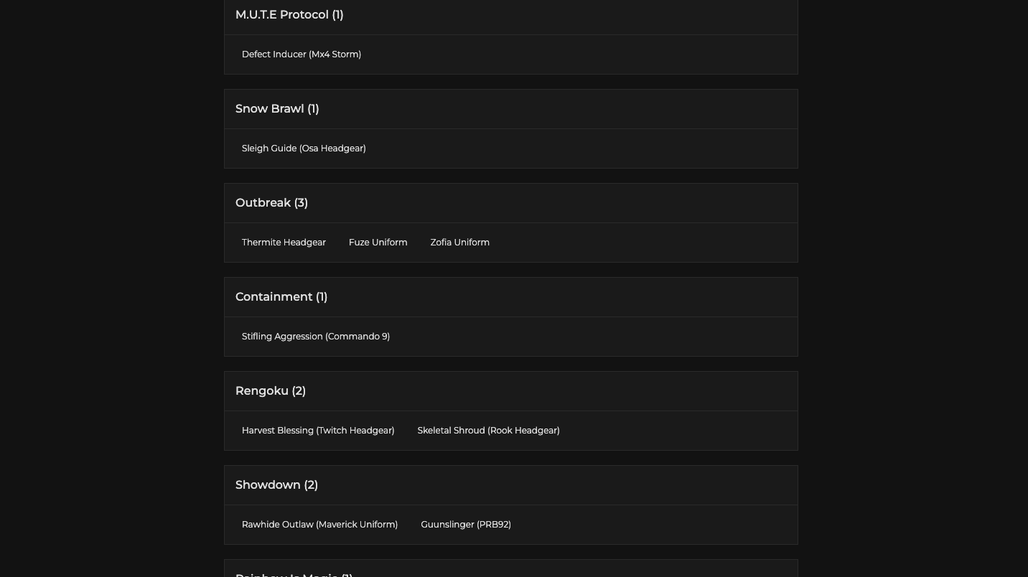The height and width of the screenshot is (577, 1028).
Task: Expand the M.U.T.E Protocol (1) header
Action: (511, 16)
